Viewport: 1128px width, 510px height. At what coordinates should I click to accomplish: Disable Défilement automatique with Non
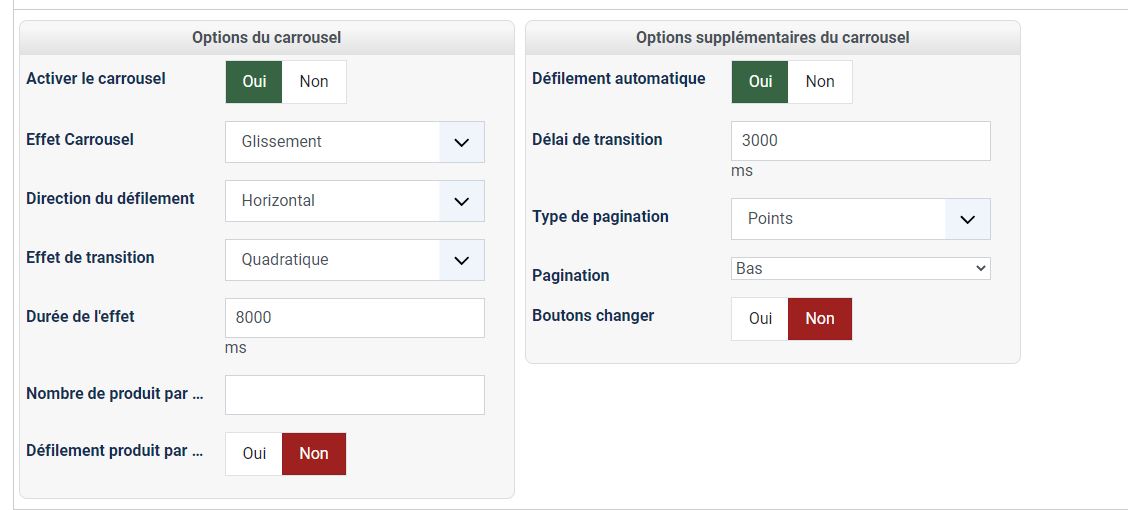[x=820, y=82]
